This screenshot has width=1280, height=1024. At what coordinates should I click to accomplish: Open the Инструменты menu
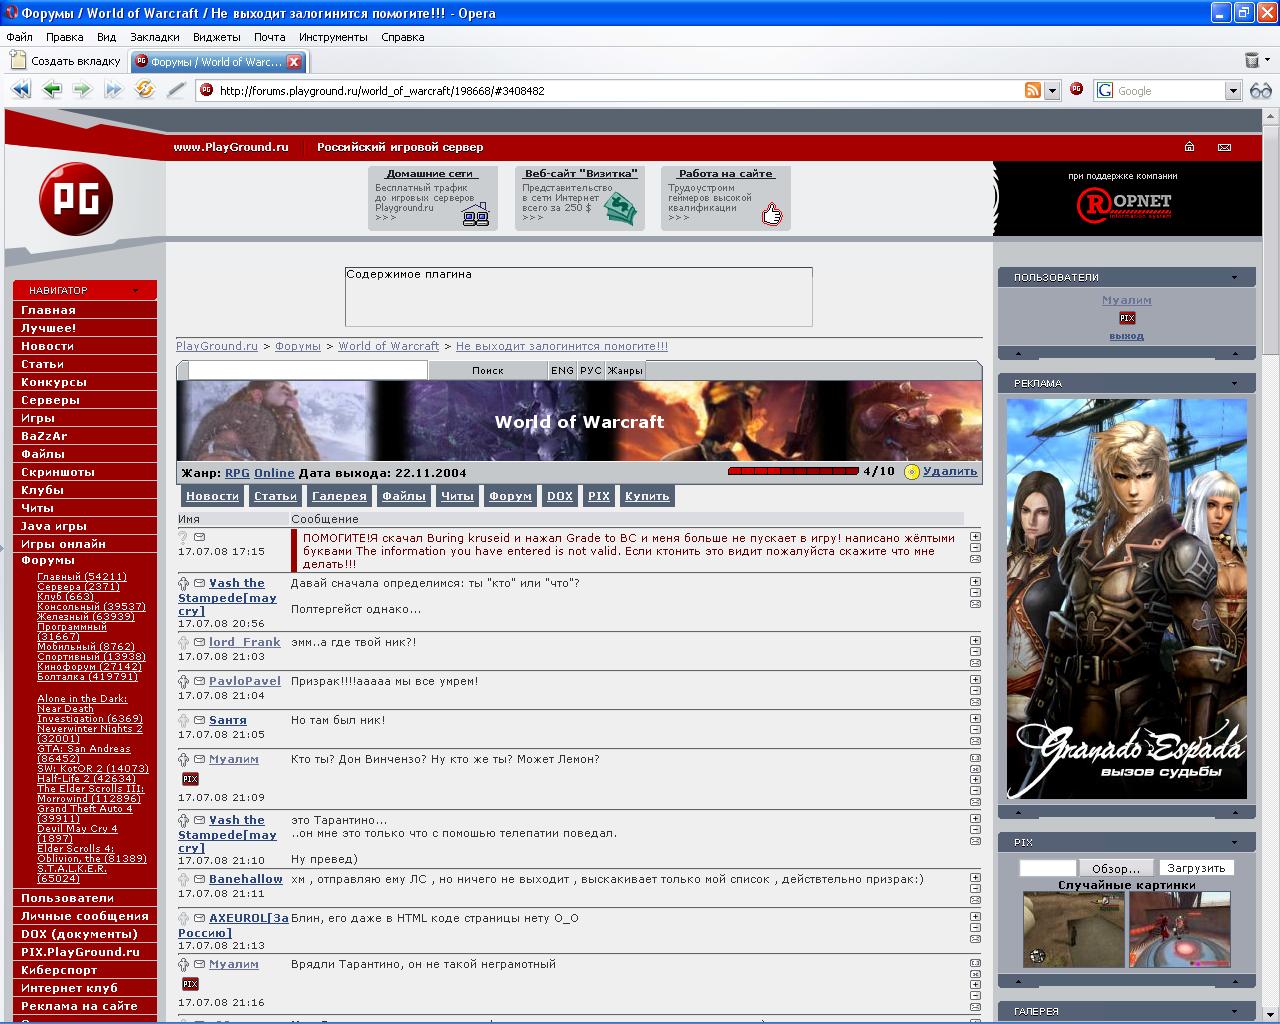[333, 37]
